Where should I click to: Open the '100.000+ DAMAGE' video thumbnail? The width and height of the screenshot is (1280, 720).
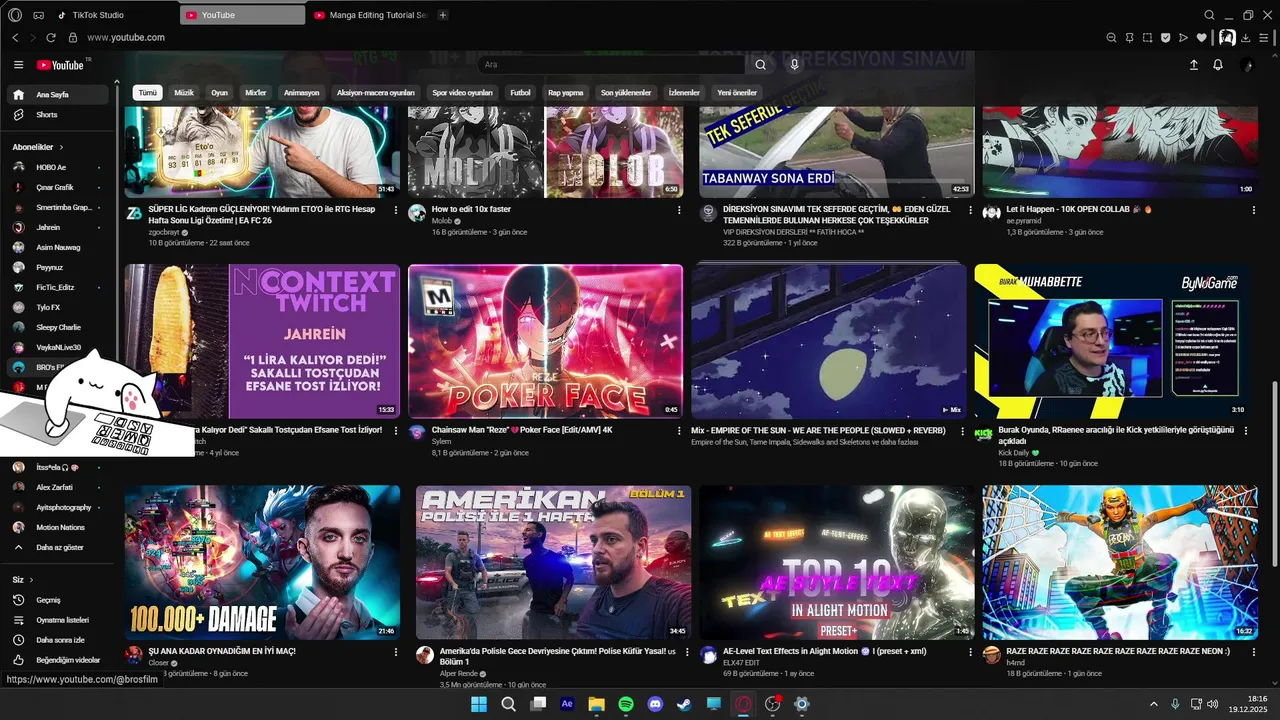[x=262, y=563]
